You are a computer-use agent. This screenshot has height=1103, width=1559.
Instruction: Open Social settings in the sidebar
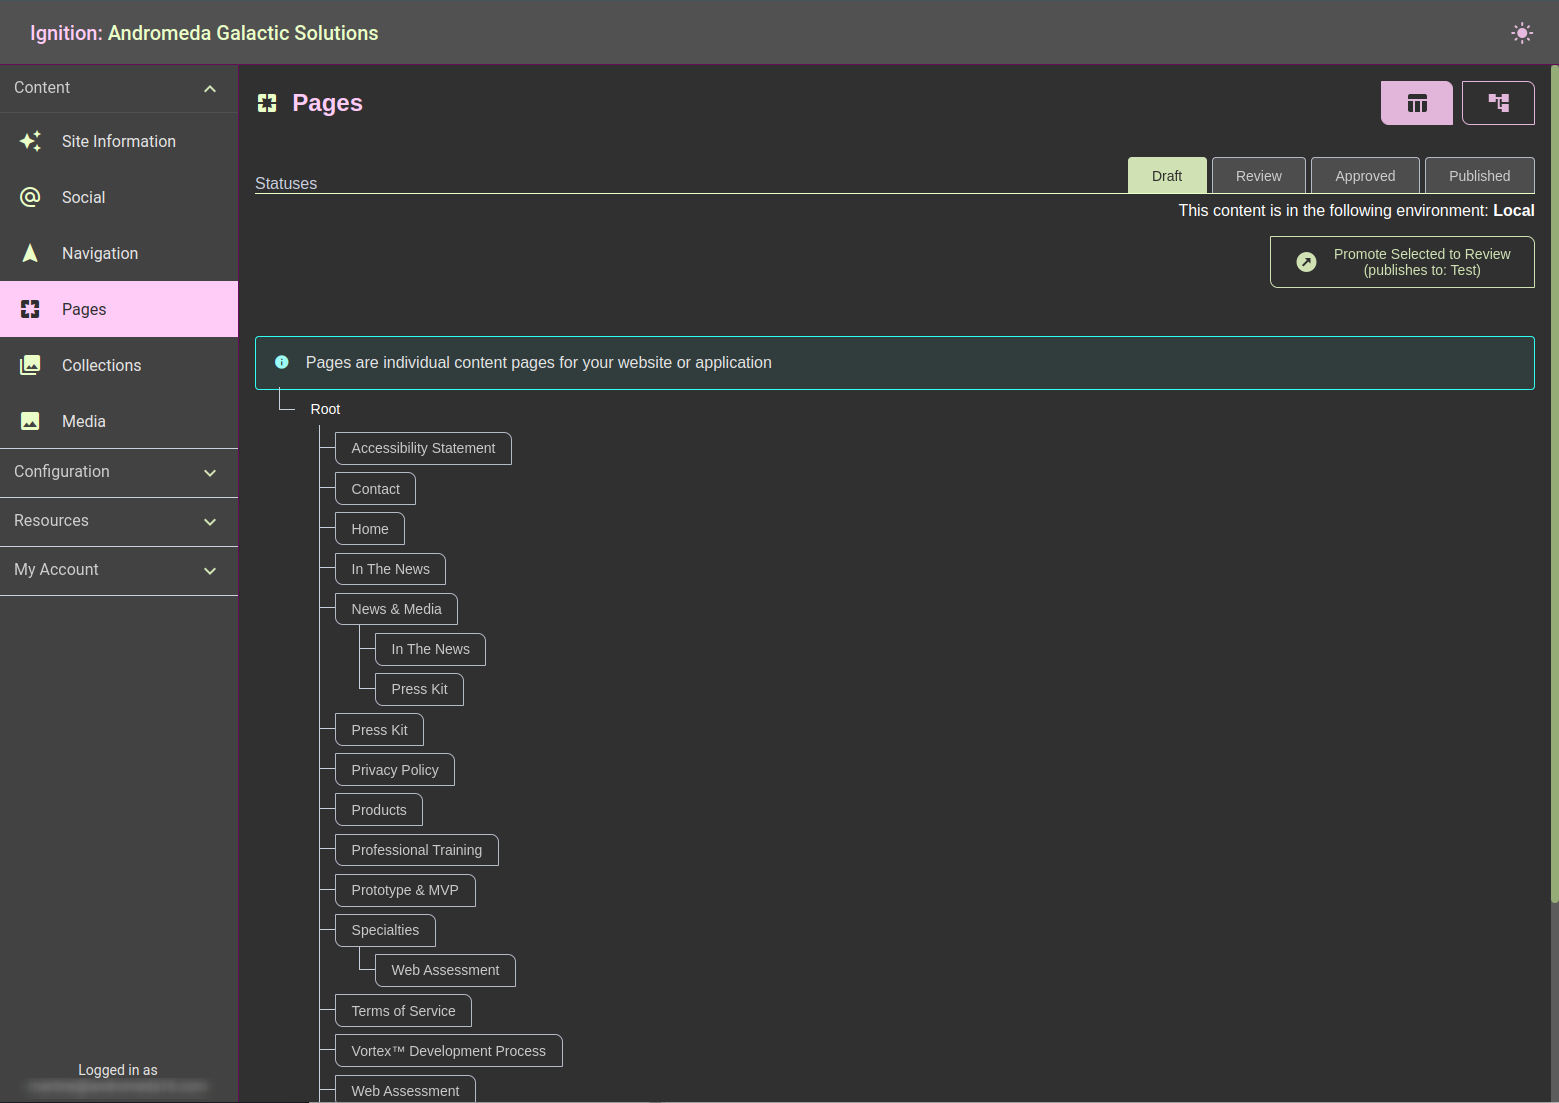point(119,197)
